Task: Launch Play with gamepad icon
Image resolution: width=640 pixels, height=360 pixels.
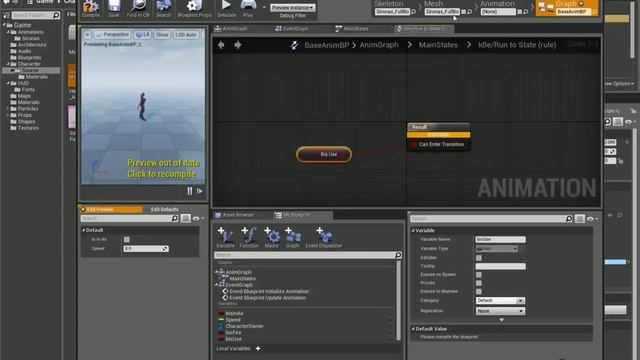Action: pyautogui.click(x=248, y=8)
